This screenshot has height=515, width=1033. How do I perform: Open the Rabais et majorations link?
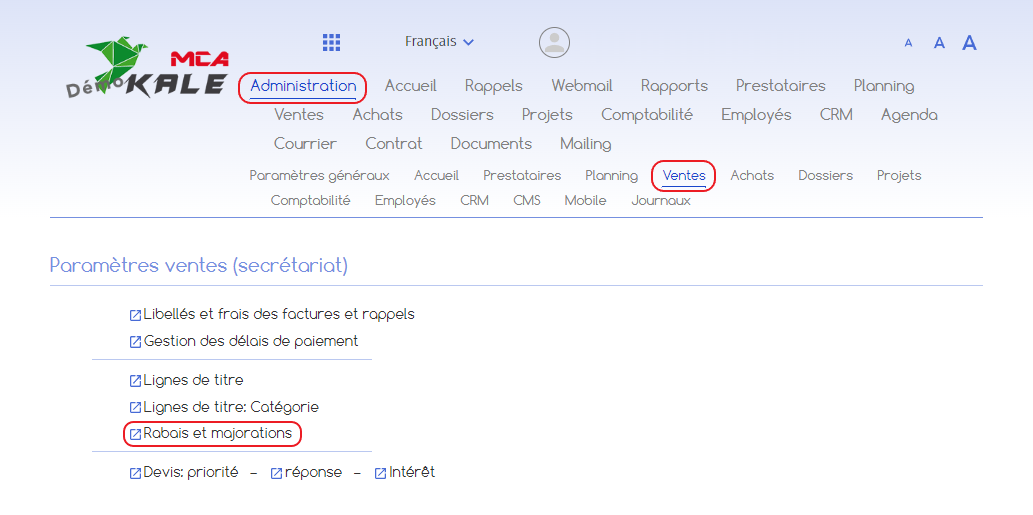217,433
